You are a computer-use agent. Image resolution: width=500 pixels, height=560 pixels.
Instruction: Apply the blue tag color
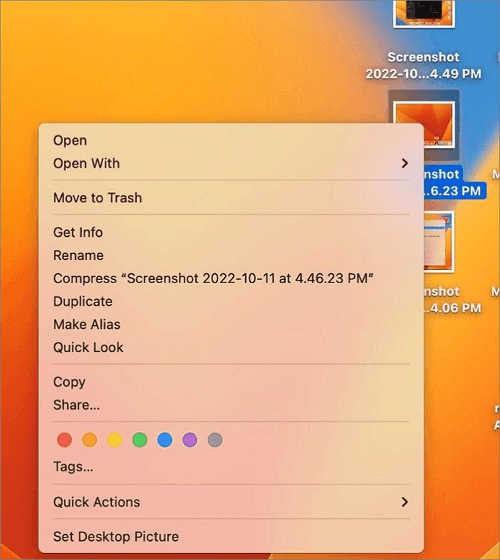(x=165, y=440)
